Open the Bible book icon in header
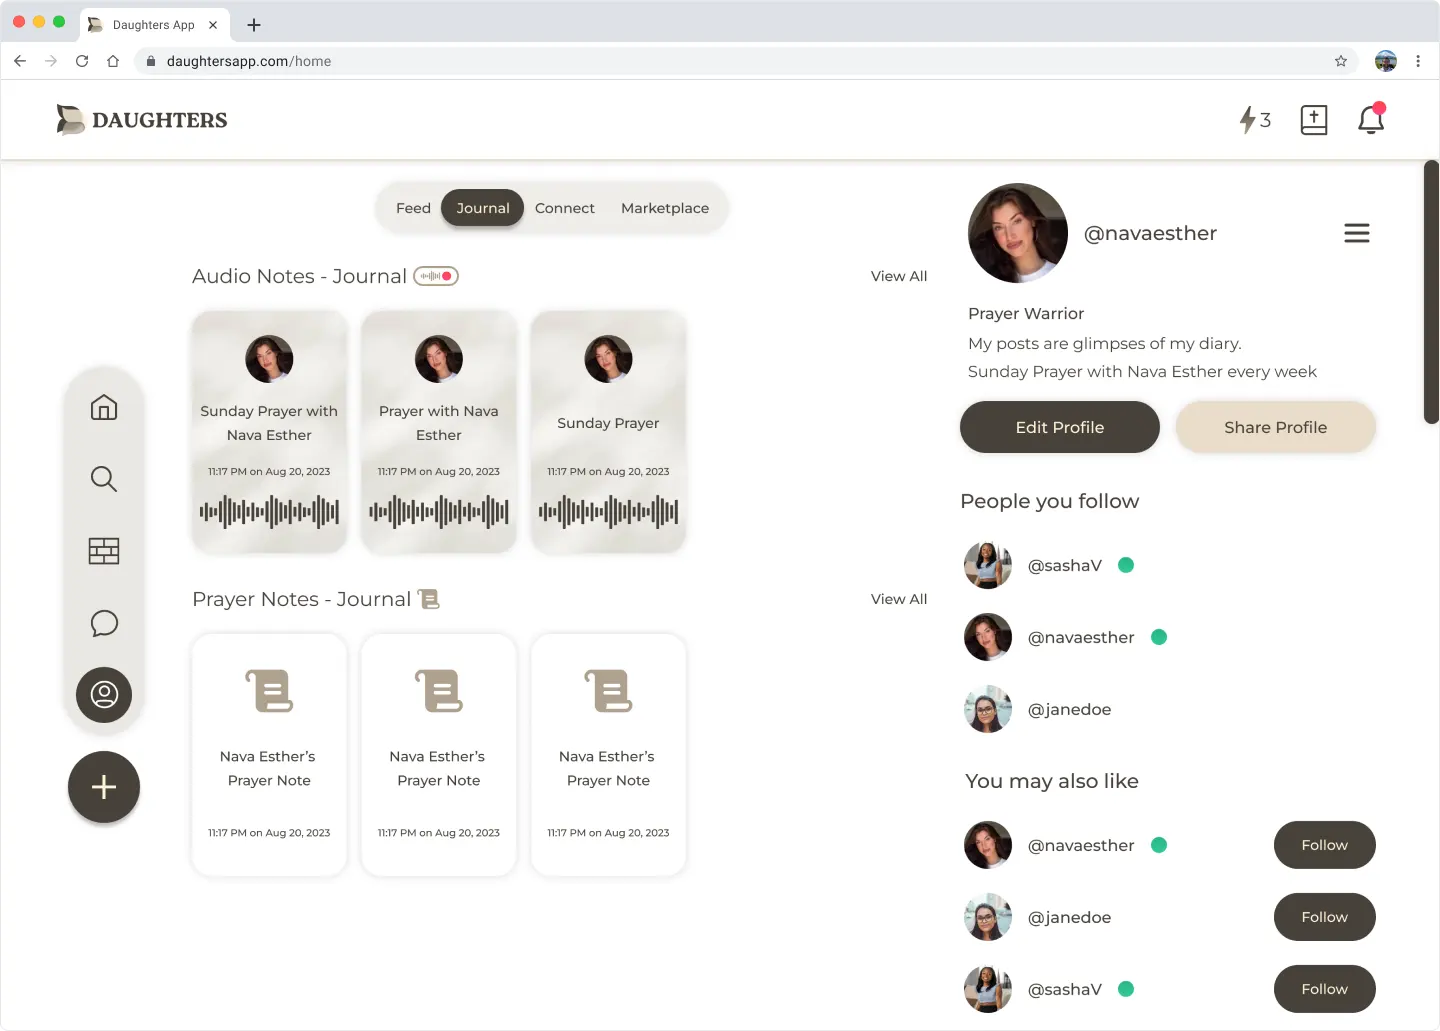 click(1313, 120)
